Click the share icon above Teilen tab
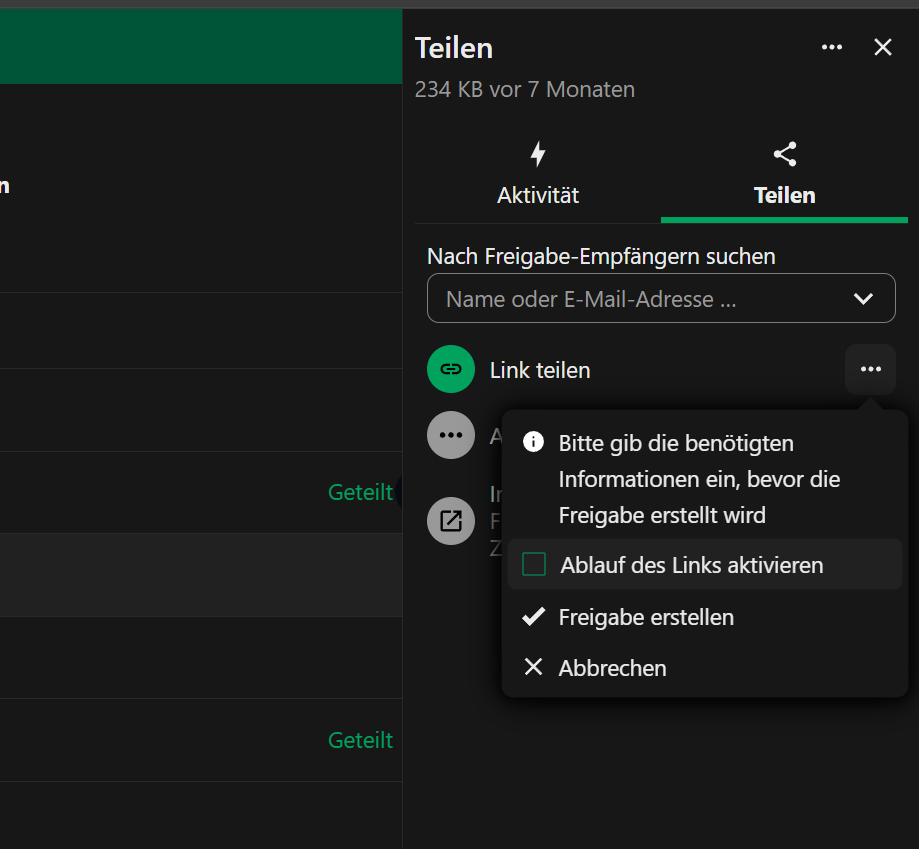 784,153
